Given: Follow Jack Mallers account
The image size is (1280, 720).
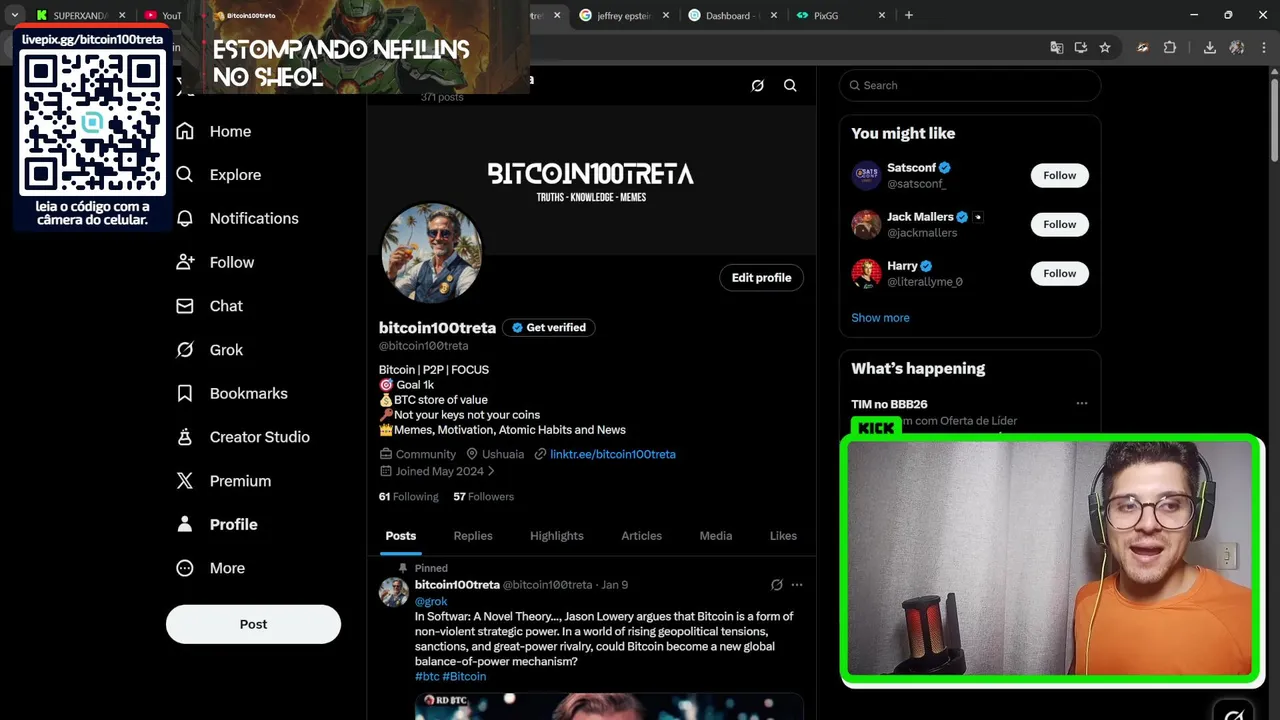Looking at the screenshot, I should [x=1060, y=224].
